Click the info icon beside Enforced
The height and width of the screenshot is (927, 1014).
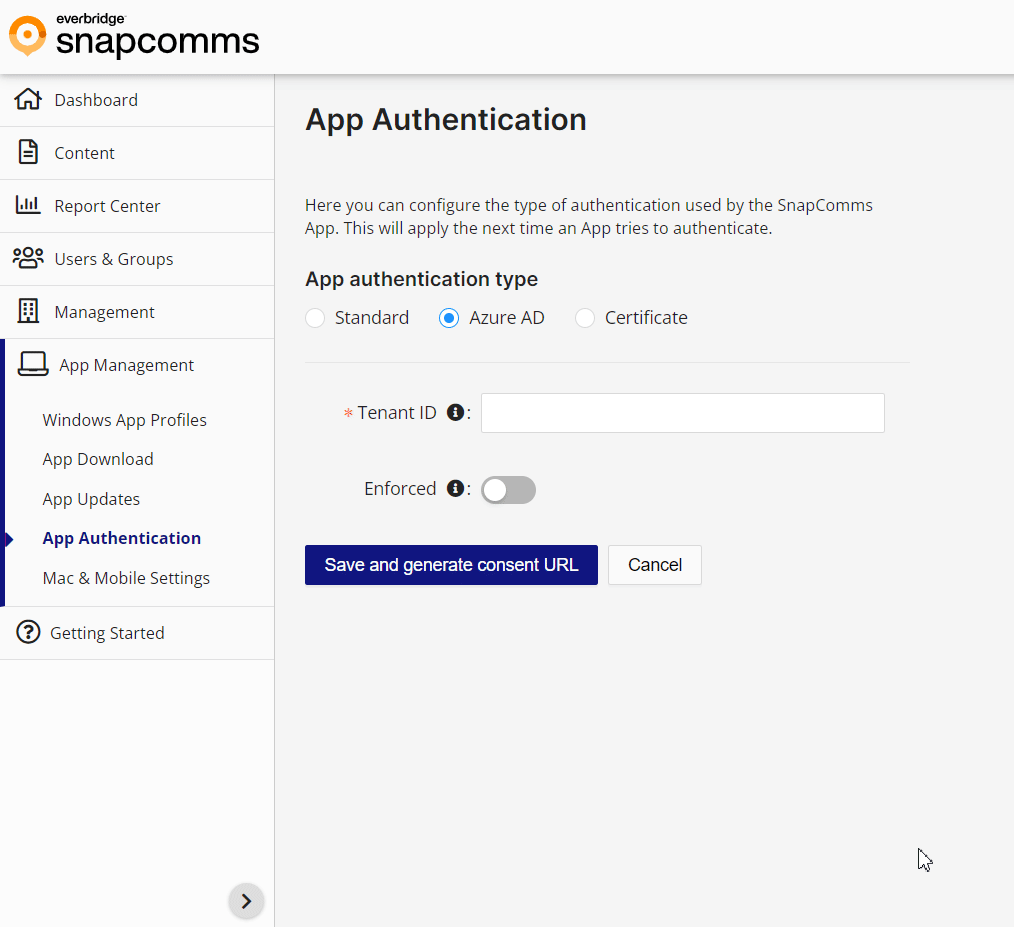[456, 488]
